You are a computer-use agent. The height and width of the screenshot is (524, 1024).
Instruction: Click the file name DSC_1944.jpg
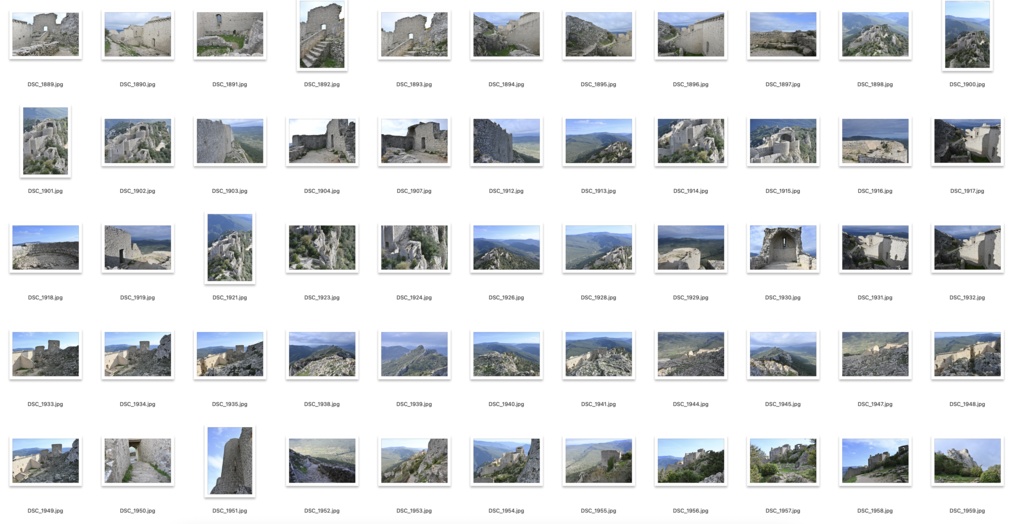coord(690,404)
